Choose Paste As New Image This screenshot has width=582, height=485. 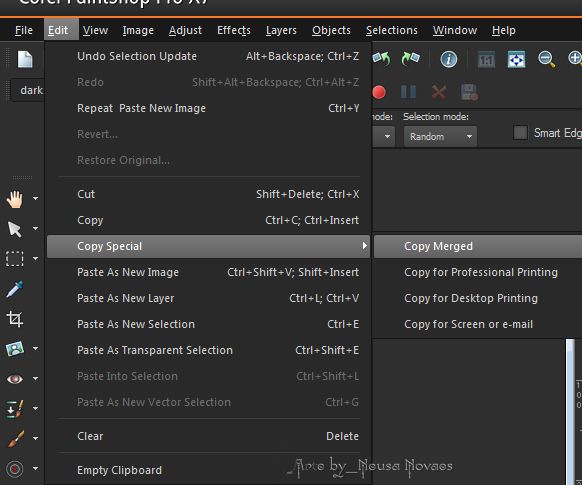[209, 272]
